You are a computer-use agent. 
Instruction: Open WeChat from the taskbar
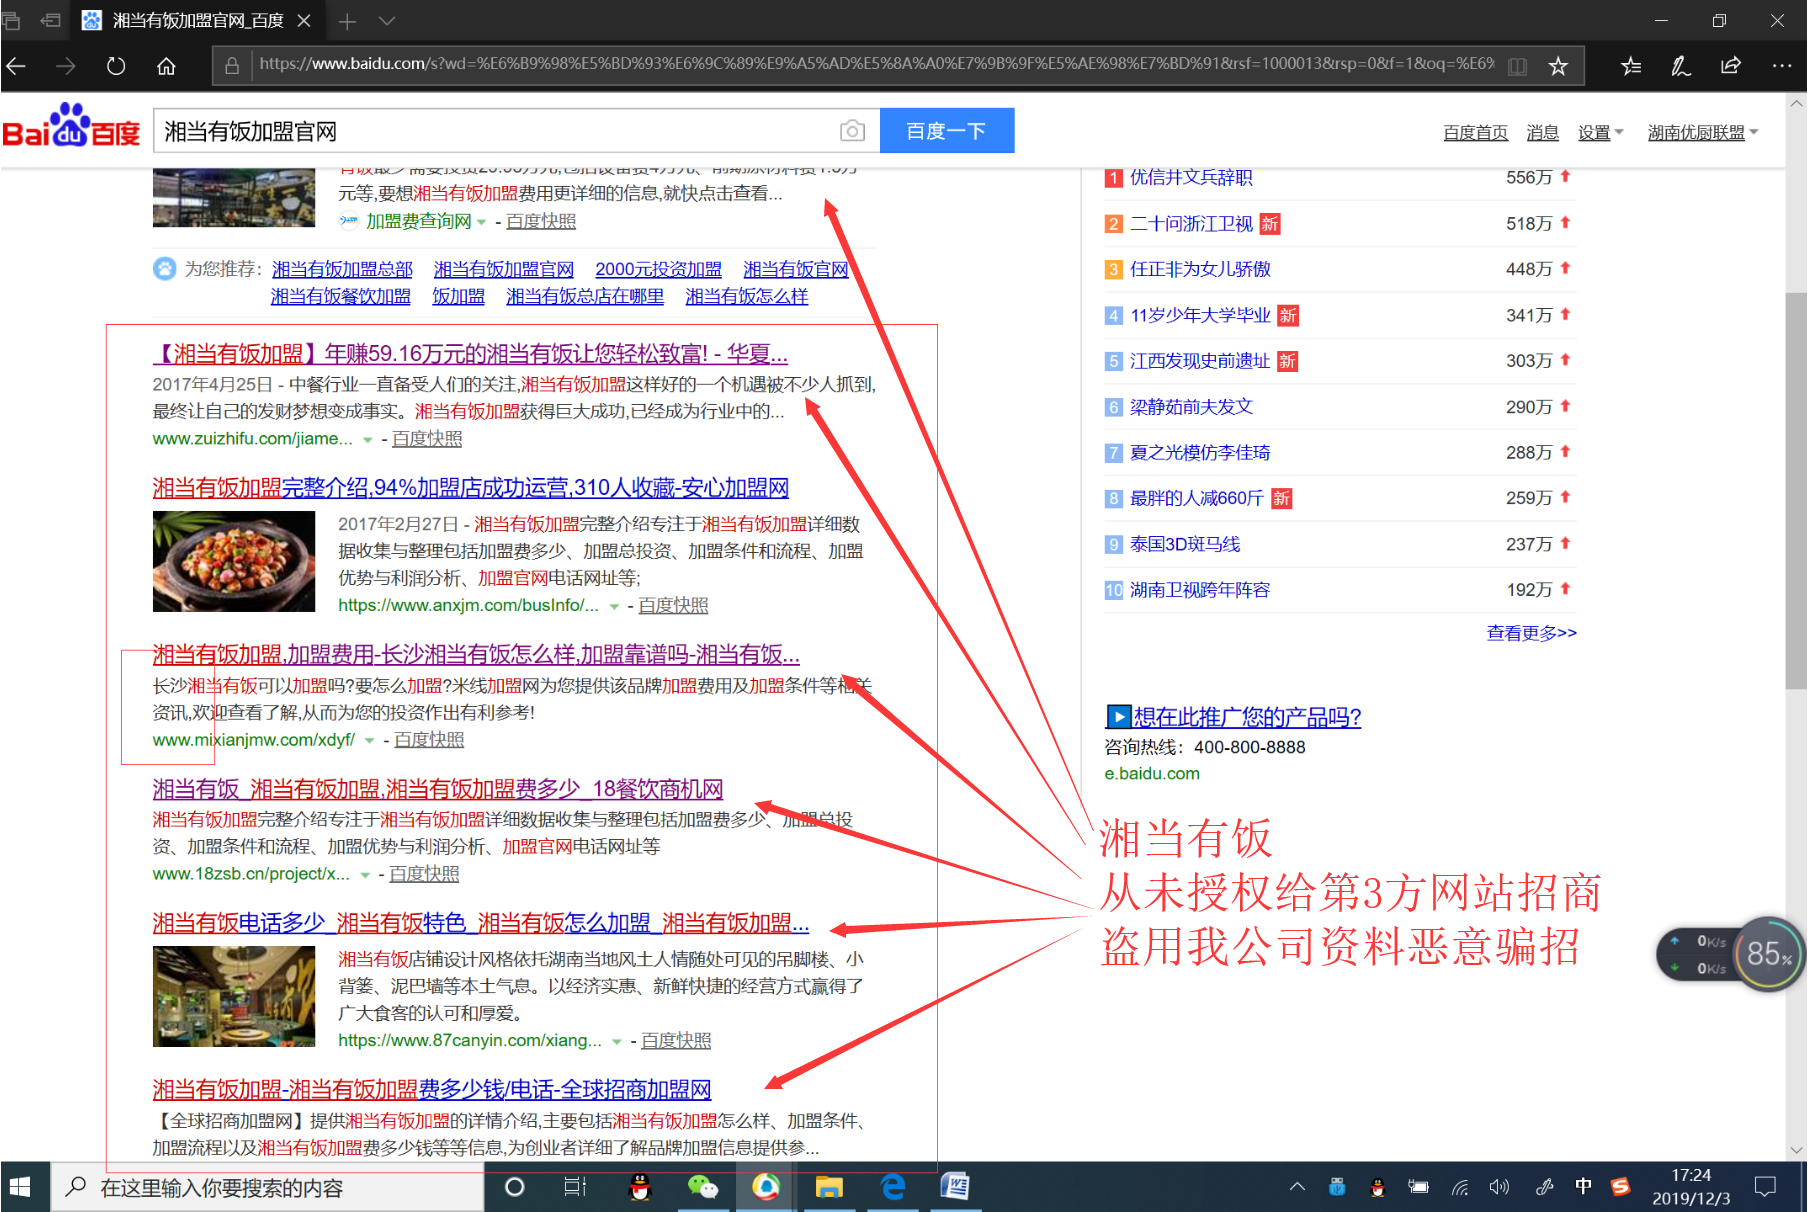(702, 1187)
